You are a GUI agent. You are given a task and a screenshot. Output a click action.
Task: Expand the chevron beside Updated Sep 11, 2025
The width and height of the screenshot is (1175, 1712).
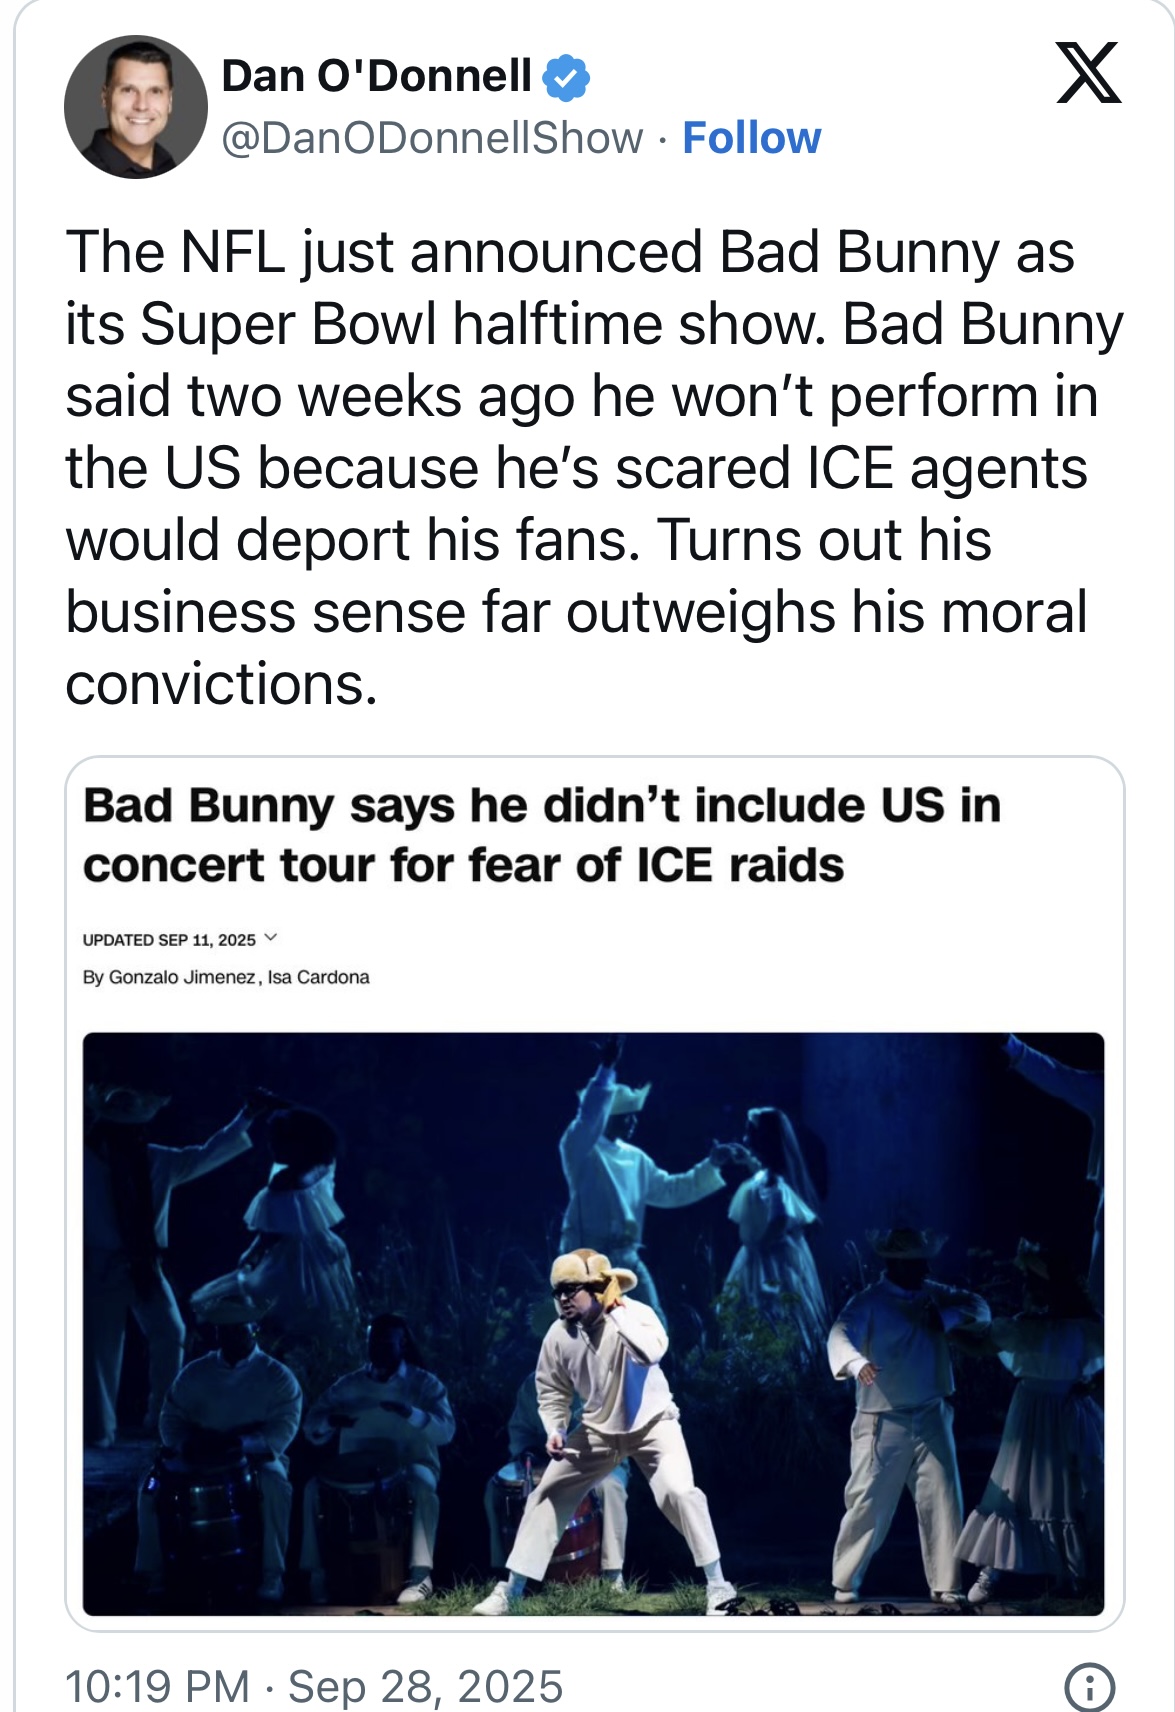(270, 939)
